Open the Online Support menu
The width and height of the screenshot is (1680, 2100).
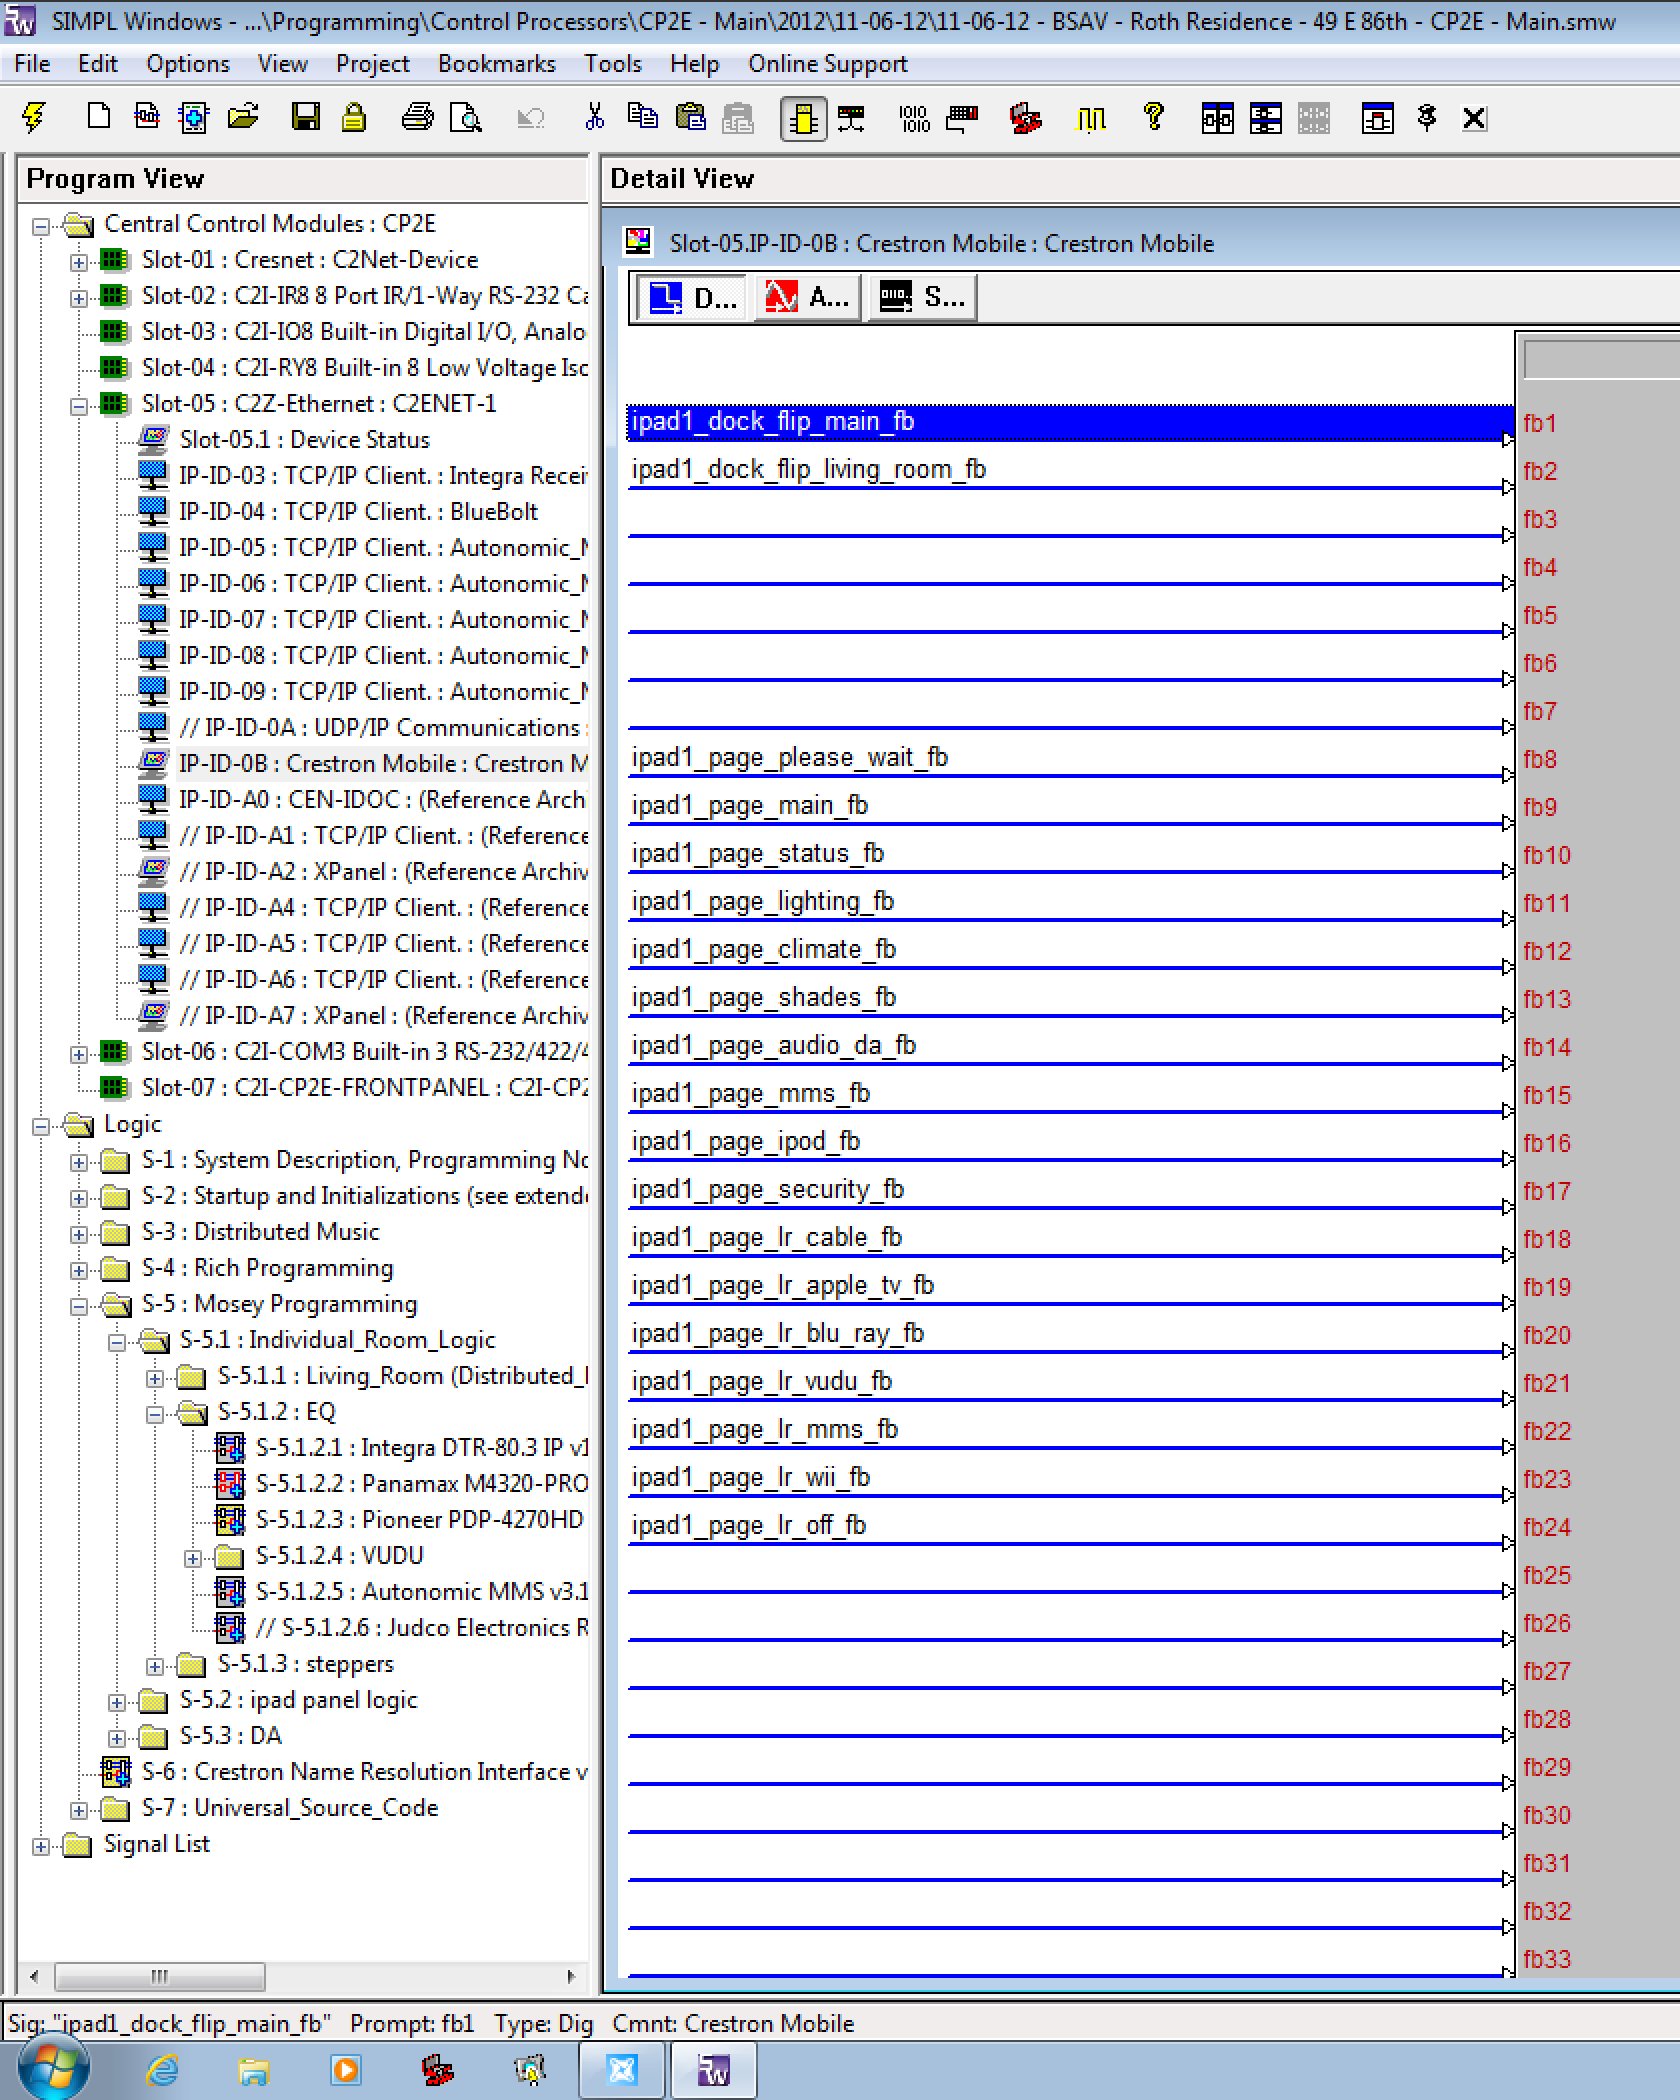pos(828,64)
